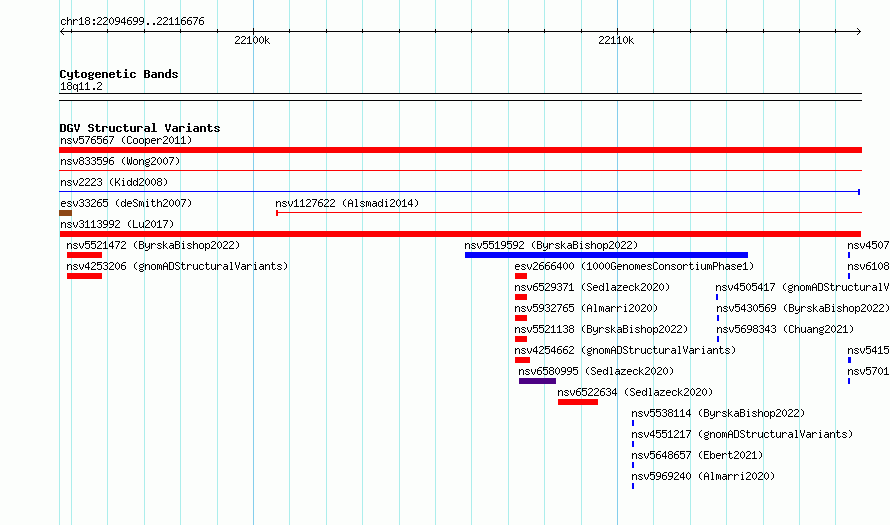Open nsv5521138 (ByrskaBishop2022) label
Viewport: 890px width, 525px height.
[x=601, y=329]
